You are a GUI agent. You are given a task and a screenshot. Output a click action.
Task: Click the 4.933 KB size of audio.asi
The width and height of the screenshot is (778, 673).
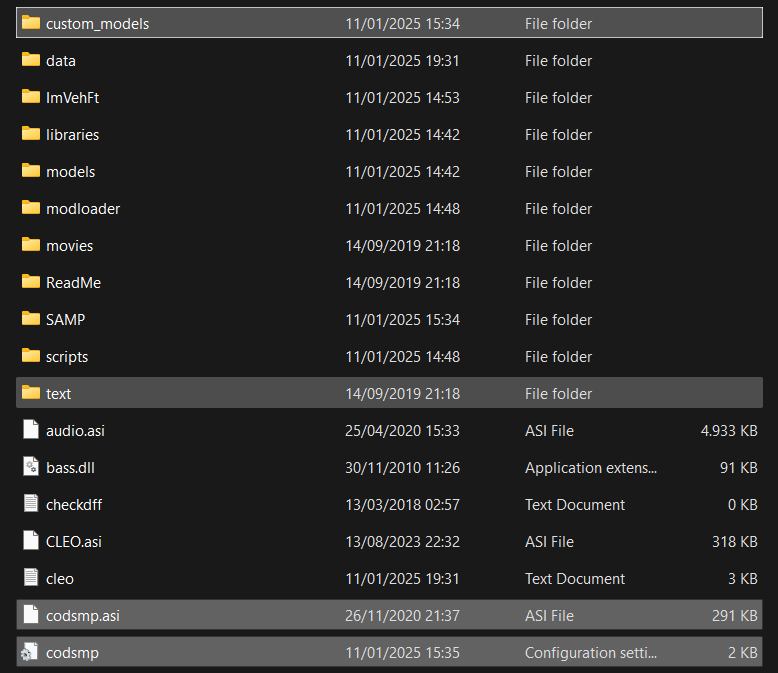[729, 431]
